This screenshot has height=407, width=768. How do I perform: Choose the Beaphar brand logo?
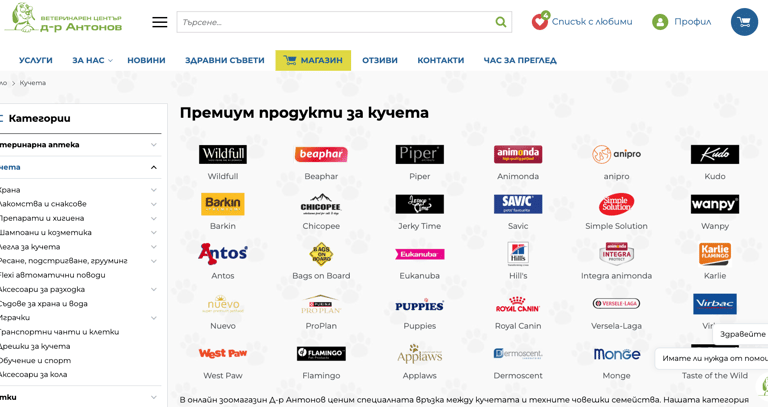click(321, 154)
